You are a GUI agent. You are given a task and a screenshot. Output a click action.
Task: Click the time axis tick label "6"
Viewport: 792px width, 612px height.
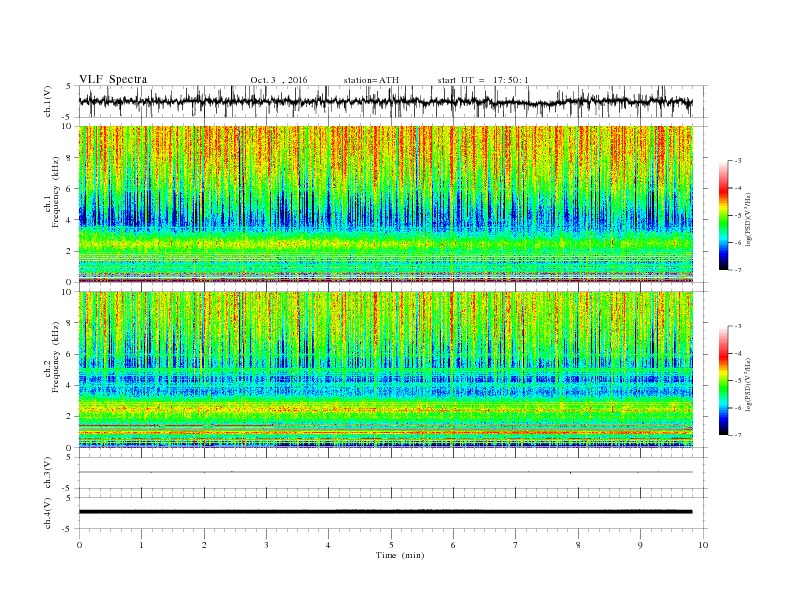tap(454, 545)
